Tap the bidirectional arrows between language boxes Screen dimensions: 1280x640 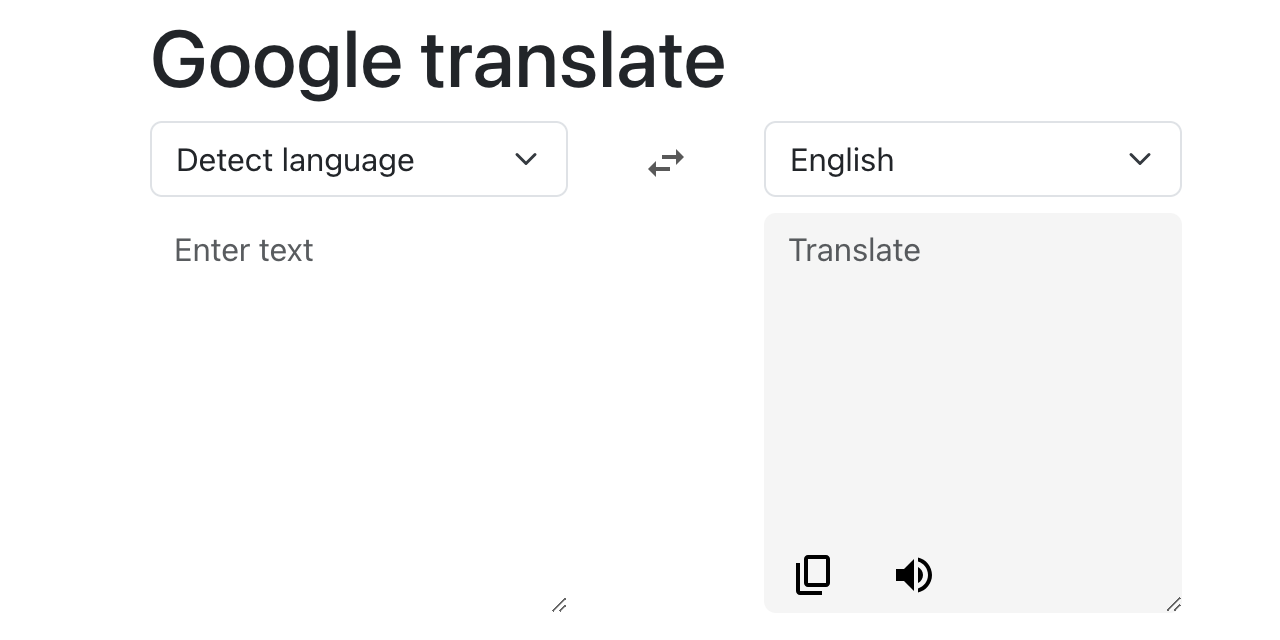[x=665, y=162]
